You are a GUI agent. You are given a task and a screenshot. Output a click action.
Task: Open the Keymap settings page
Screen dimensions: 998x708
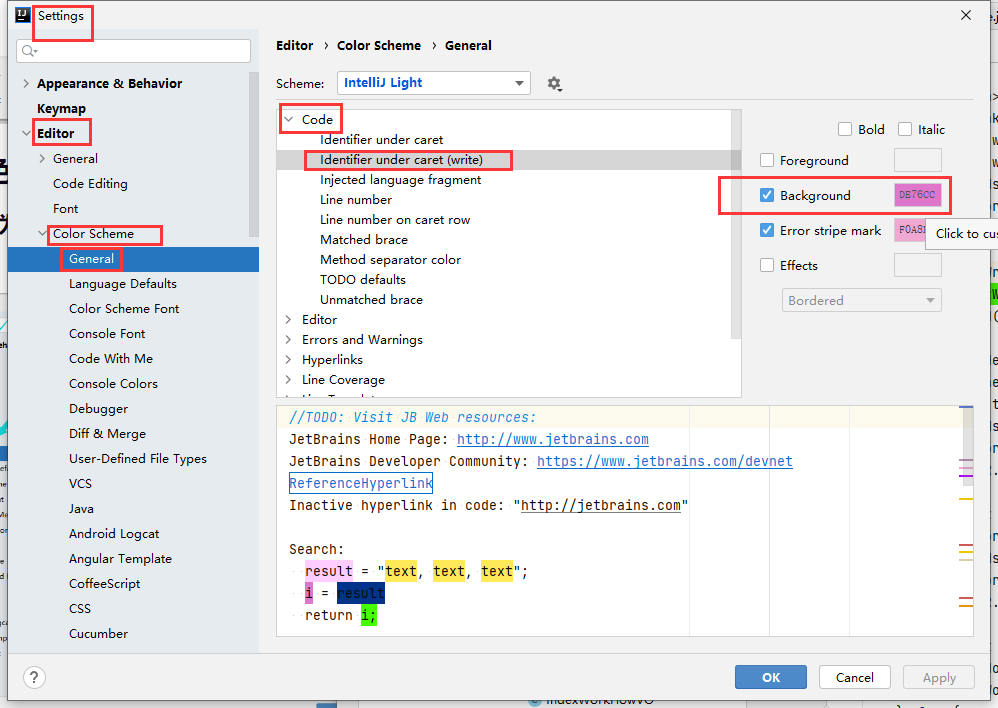click(x=61, y=109)
